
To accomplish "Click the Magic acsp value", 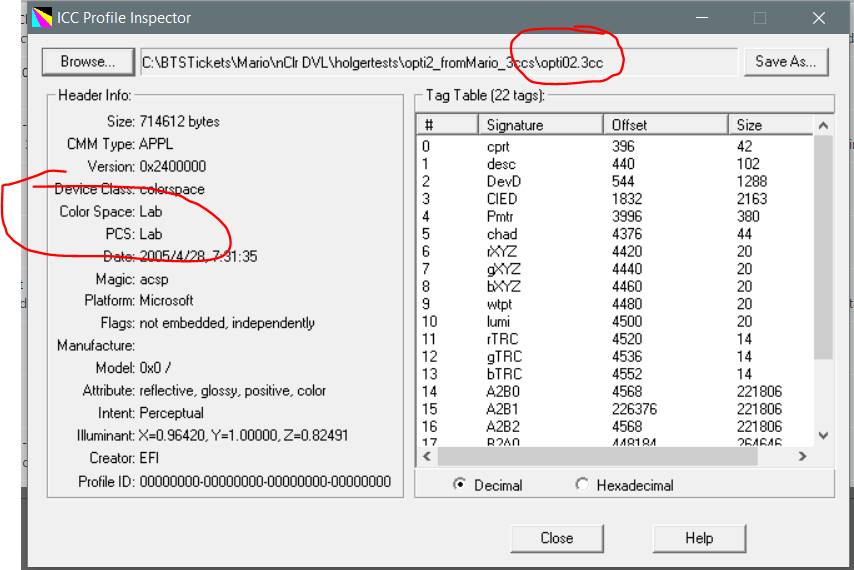I will [x=154, y=279].
